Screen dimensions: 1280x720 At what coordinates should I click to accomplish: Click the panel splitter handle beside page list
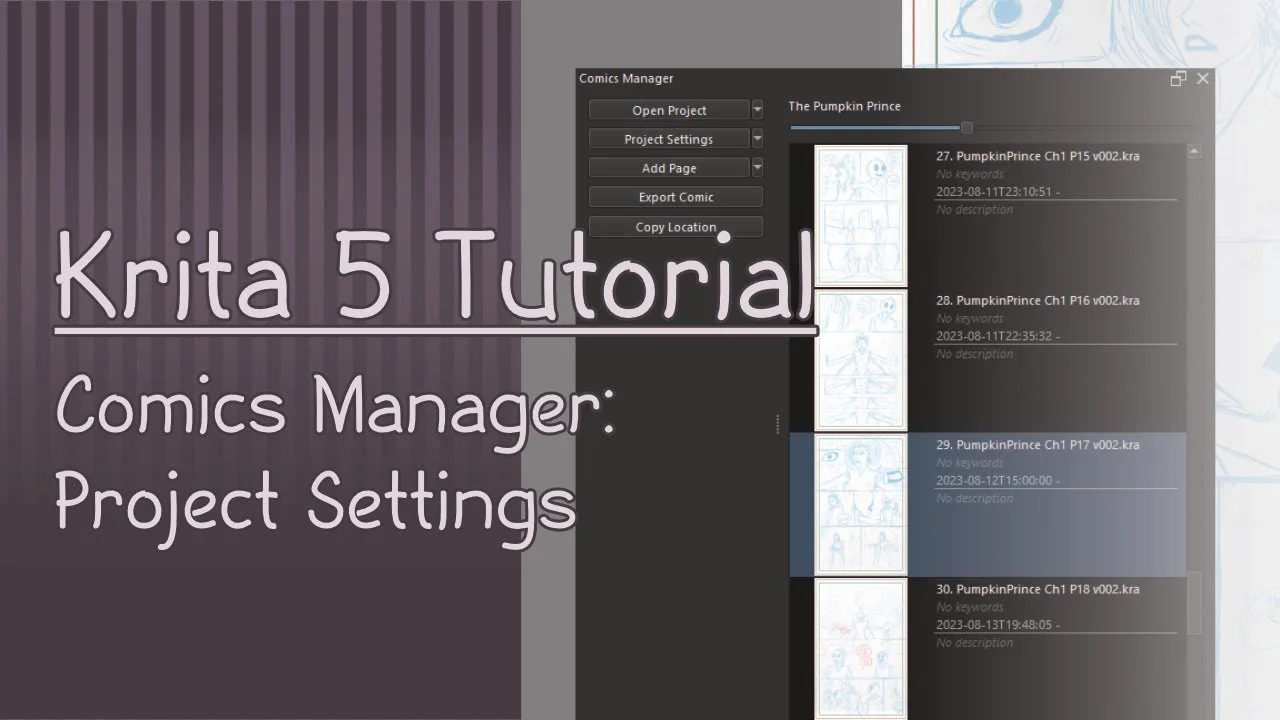tap(778, 424)
